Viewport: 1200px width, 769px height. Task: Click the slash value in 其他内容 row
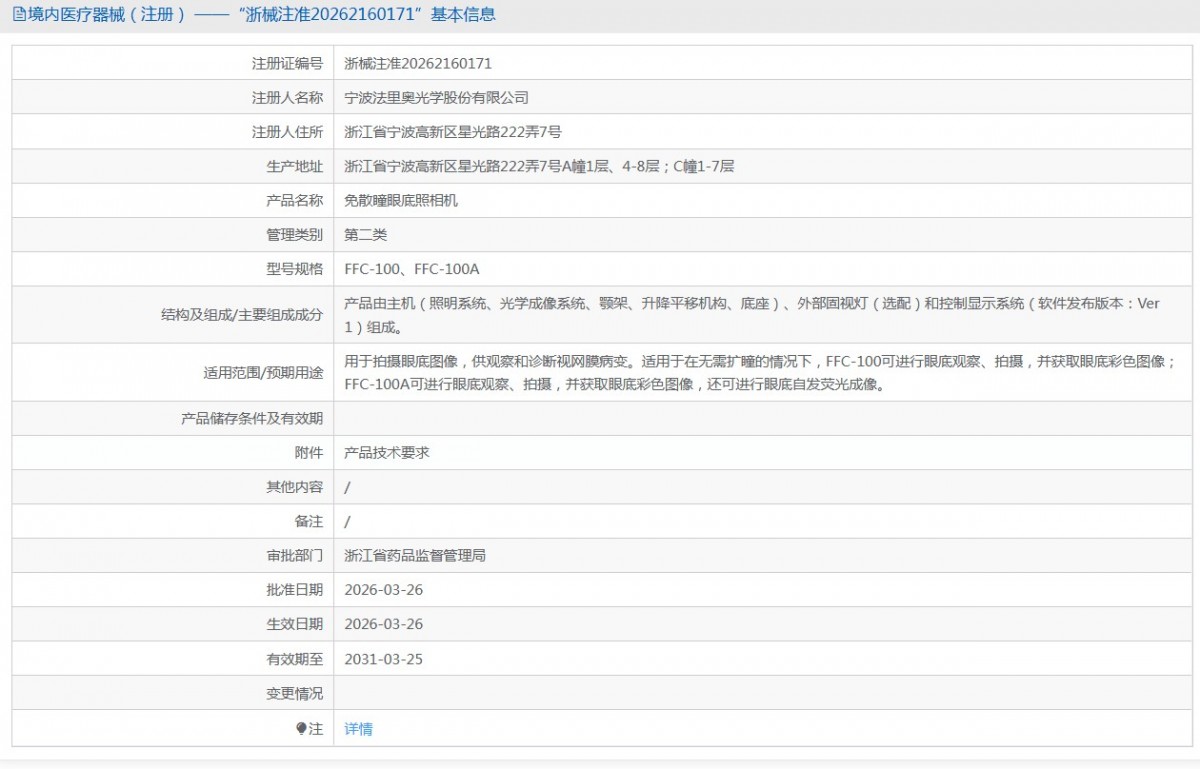click(347, 487)
